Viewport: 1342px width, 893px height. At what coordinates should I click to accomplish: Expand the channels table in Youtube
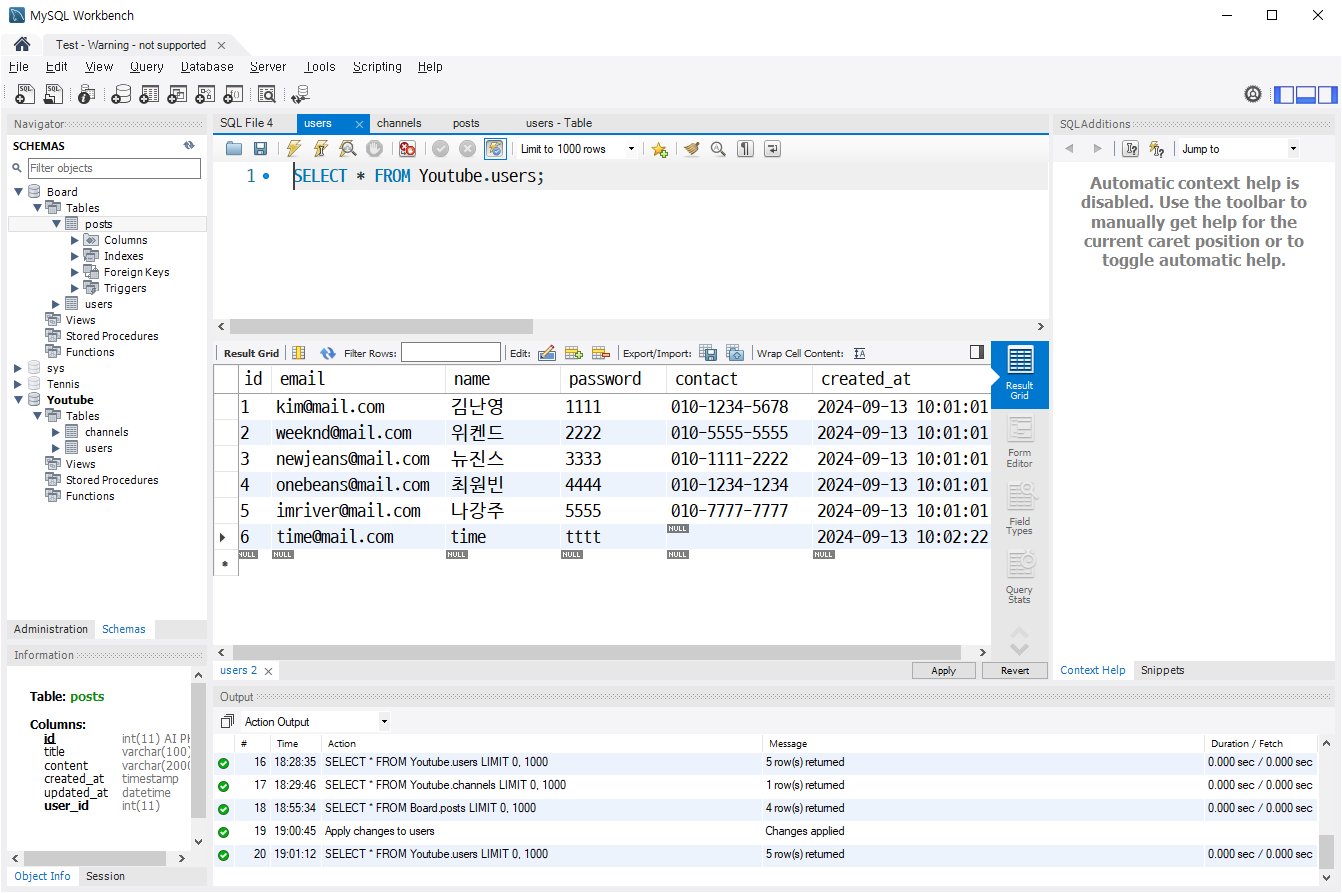coord(56,432)
